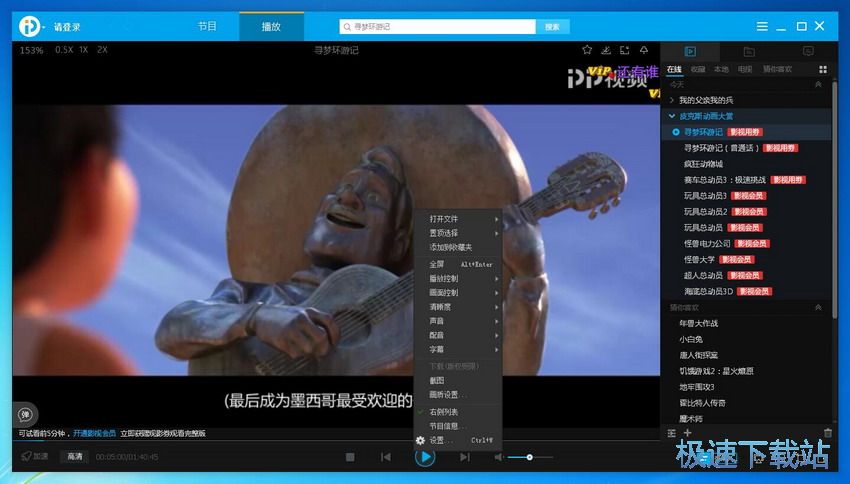Seek on the video progress bar
The height and width of the screenshot is (484, 850).
tap(336, 440)
